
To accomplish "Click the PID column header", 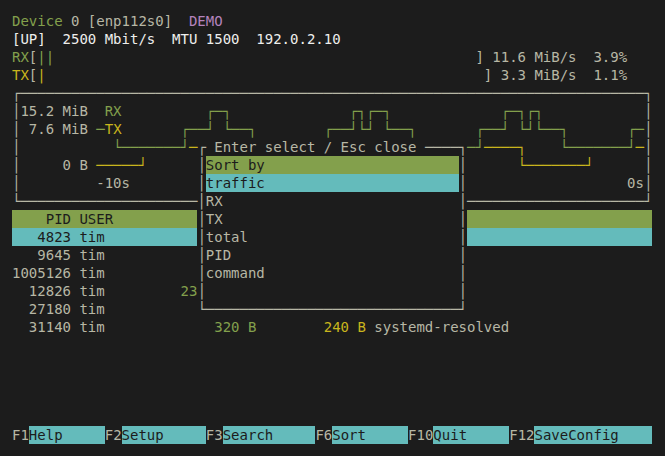I will click(x=58, y=219).
